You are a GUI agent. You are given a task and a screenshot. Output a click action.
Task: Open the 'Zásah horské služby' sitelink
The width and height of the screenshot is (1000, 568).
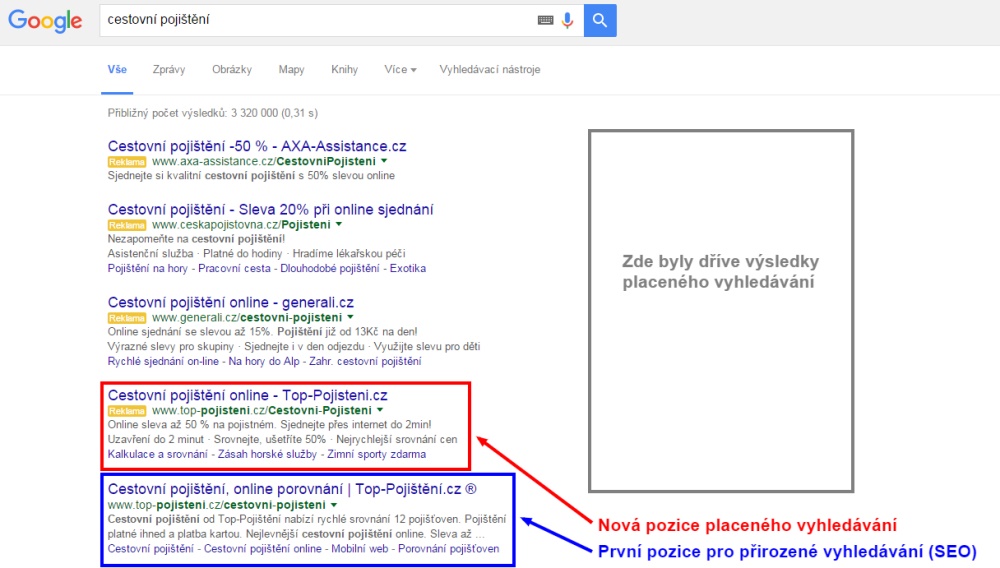click(267, 455)
